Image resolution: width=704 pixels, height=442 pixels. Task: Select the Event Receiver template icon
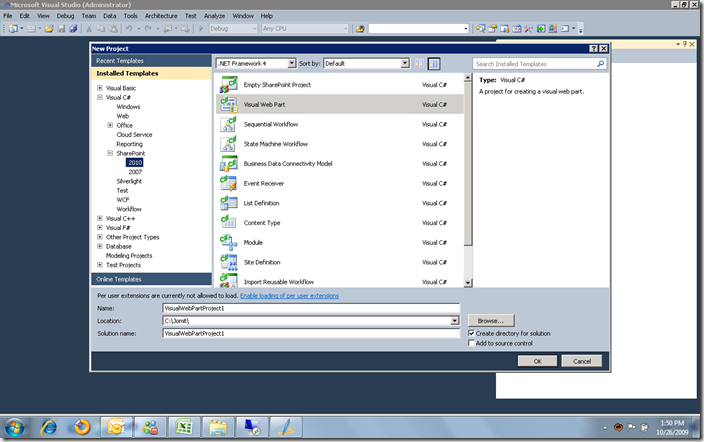(229, 183)
